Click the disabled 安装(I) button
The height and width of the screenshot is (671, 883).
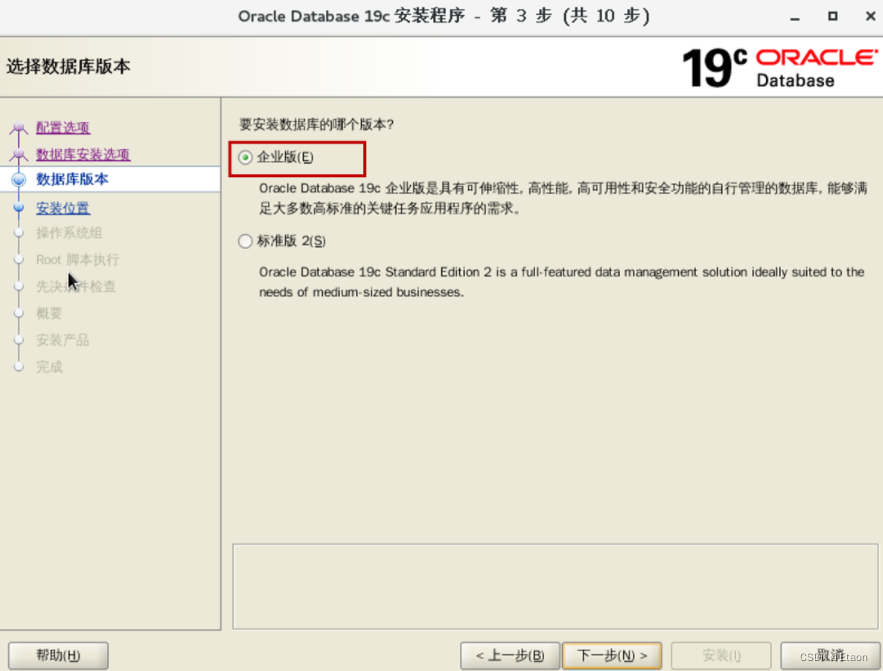pyautogui.click(x=721, y=656)
